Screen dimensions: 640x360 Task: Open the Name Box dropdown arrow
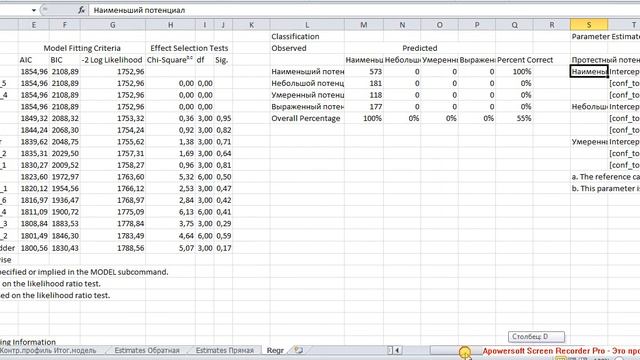pyautogui.click(x=33, y=10)
